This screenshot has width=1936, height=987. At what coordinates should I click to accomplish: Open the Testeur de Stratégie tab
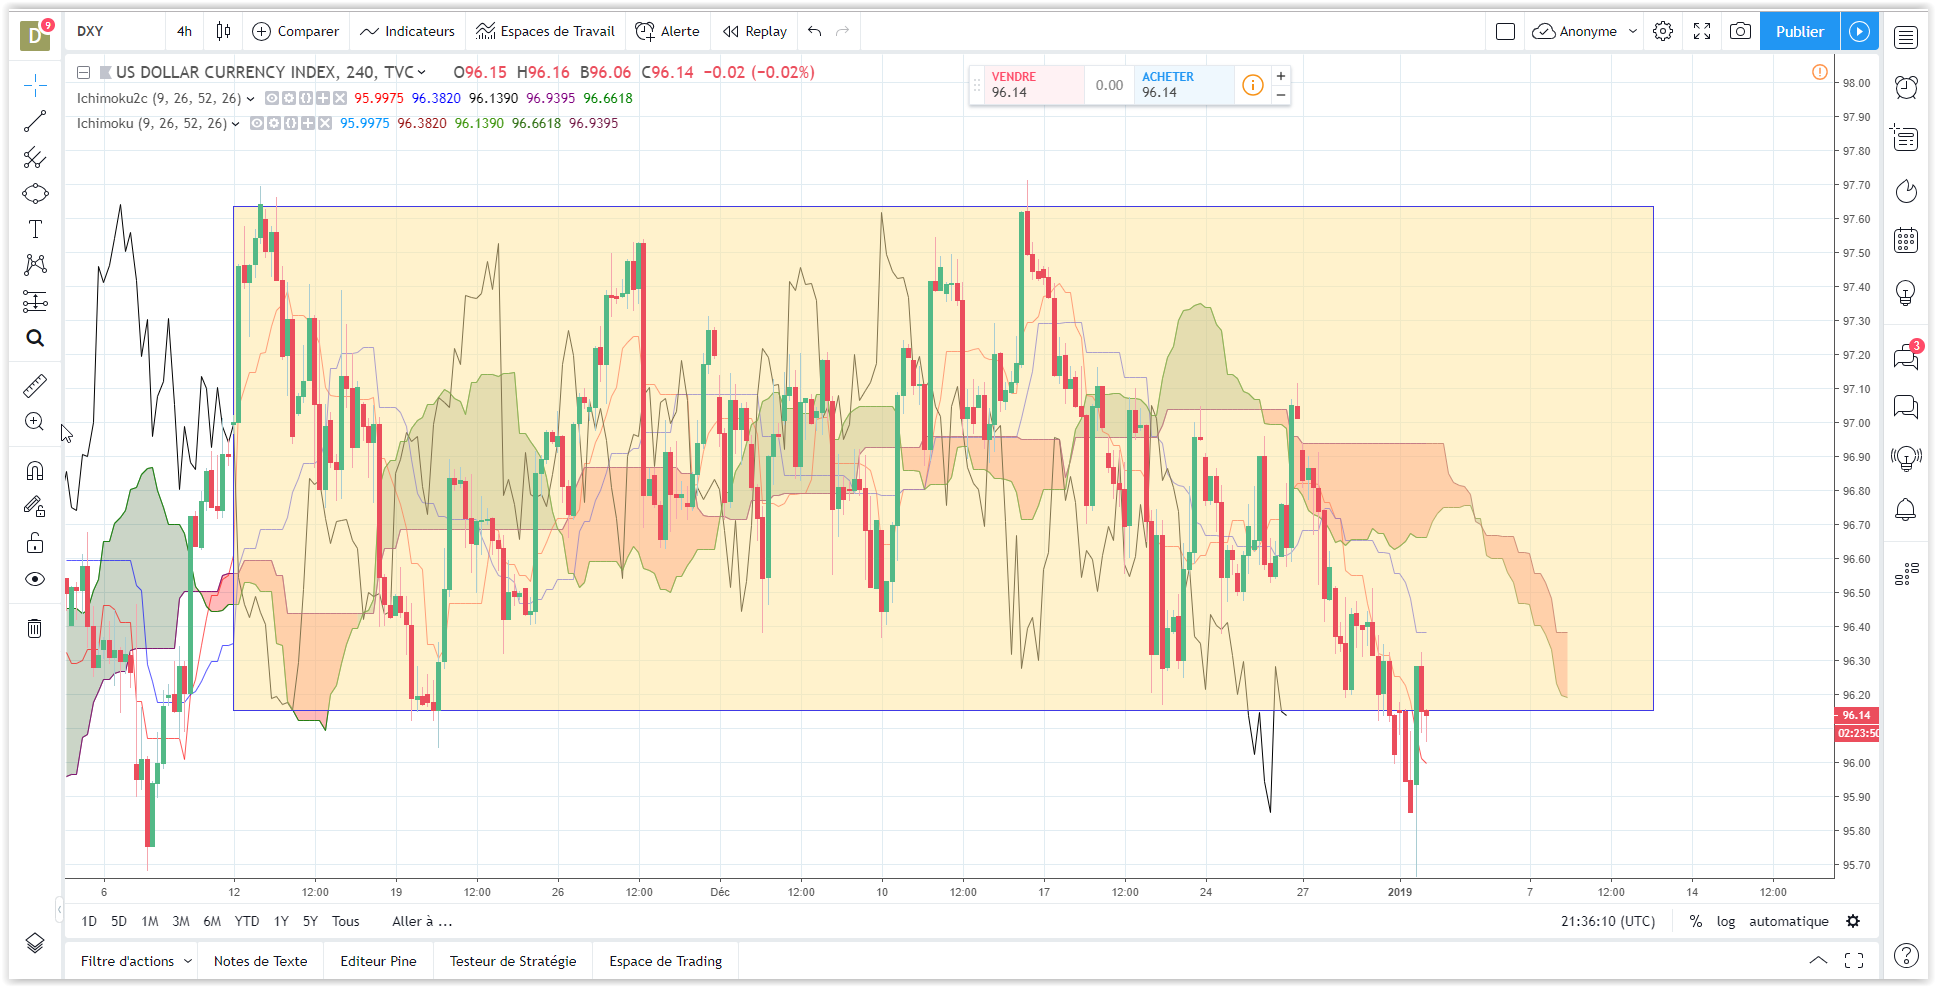[513, 961]
